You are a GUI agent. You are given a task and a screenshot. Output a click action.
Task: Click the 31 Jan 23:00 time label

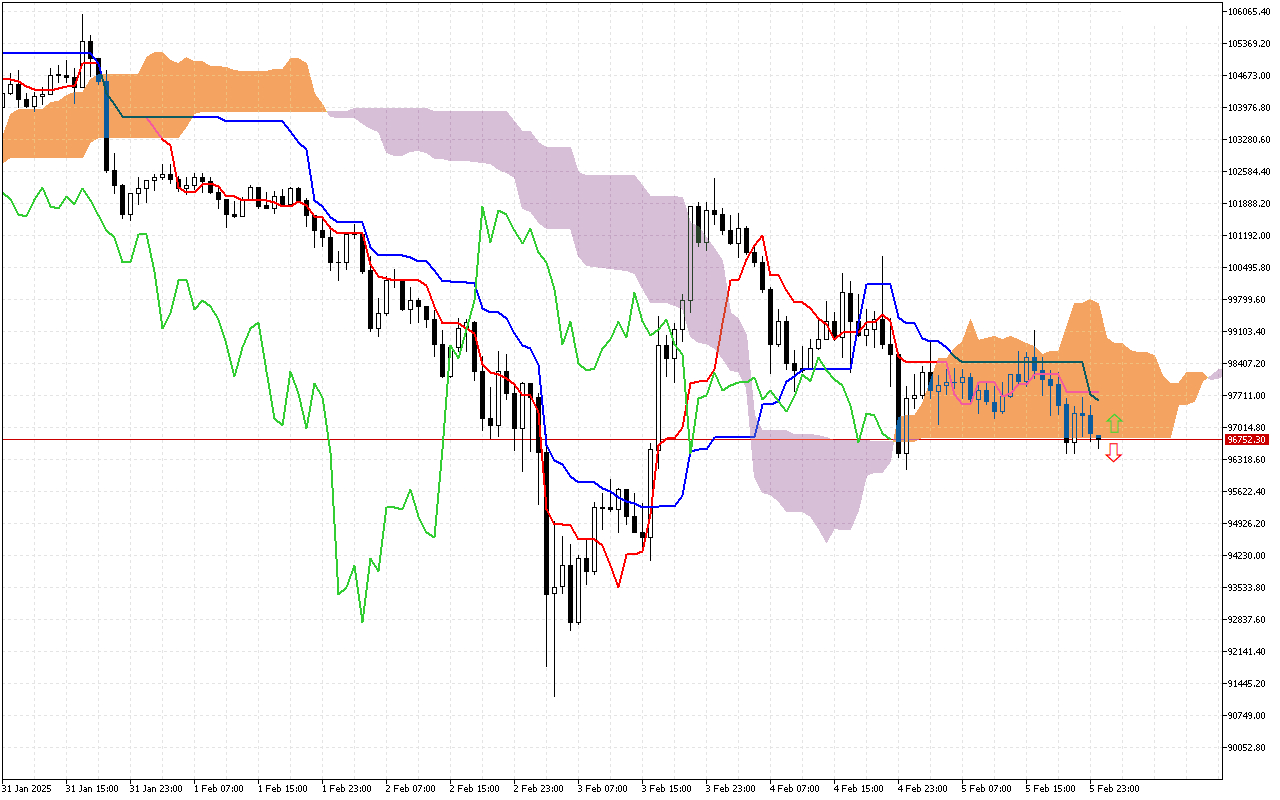(155, 788)
